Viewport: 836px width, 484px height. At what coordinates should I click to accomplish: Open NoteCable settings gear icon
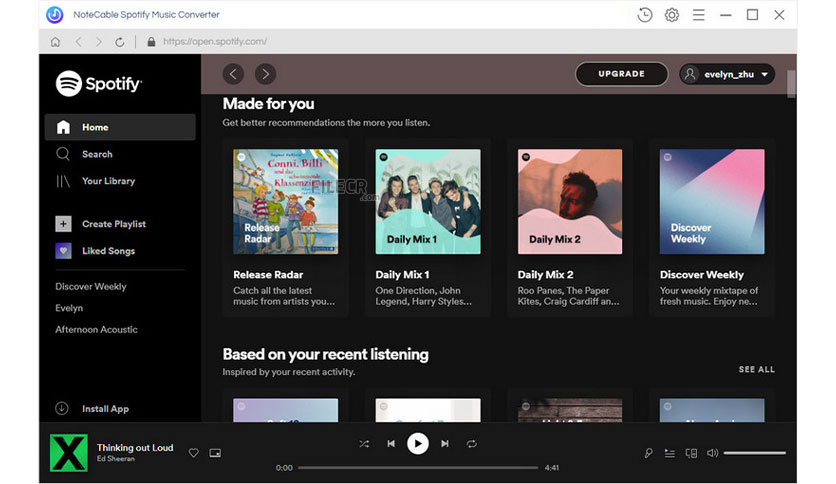pyautogui.click(x=672, y=15)
